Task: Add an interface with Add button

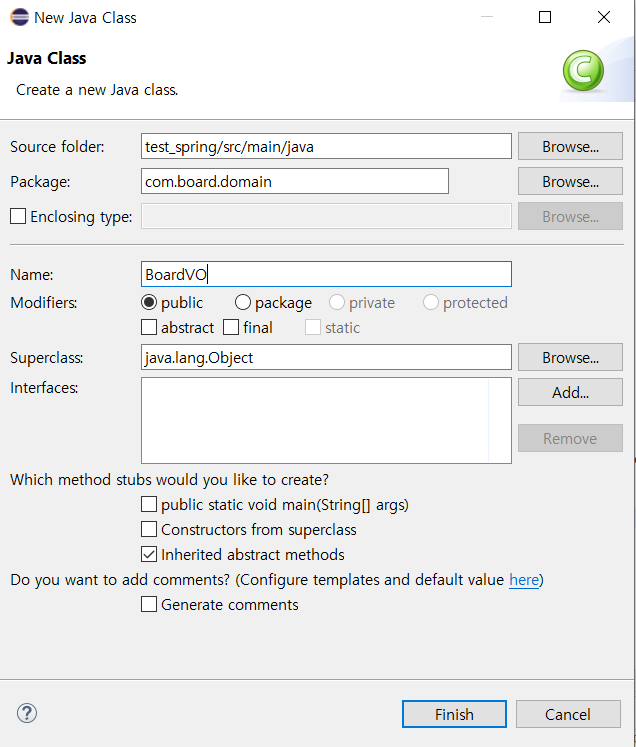Action: pyautogui.click(x=570, y=392)
